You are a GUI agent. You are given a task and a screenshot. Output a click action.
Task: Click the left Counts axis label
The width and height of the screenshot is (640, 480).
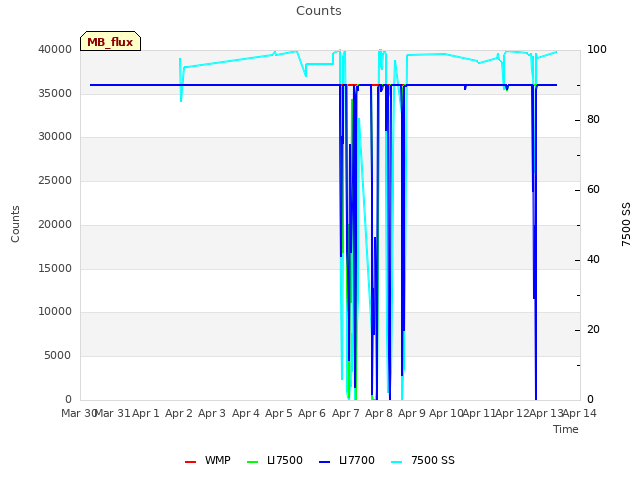click(x=15, y=224)
